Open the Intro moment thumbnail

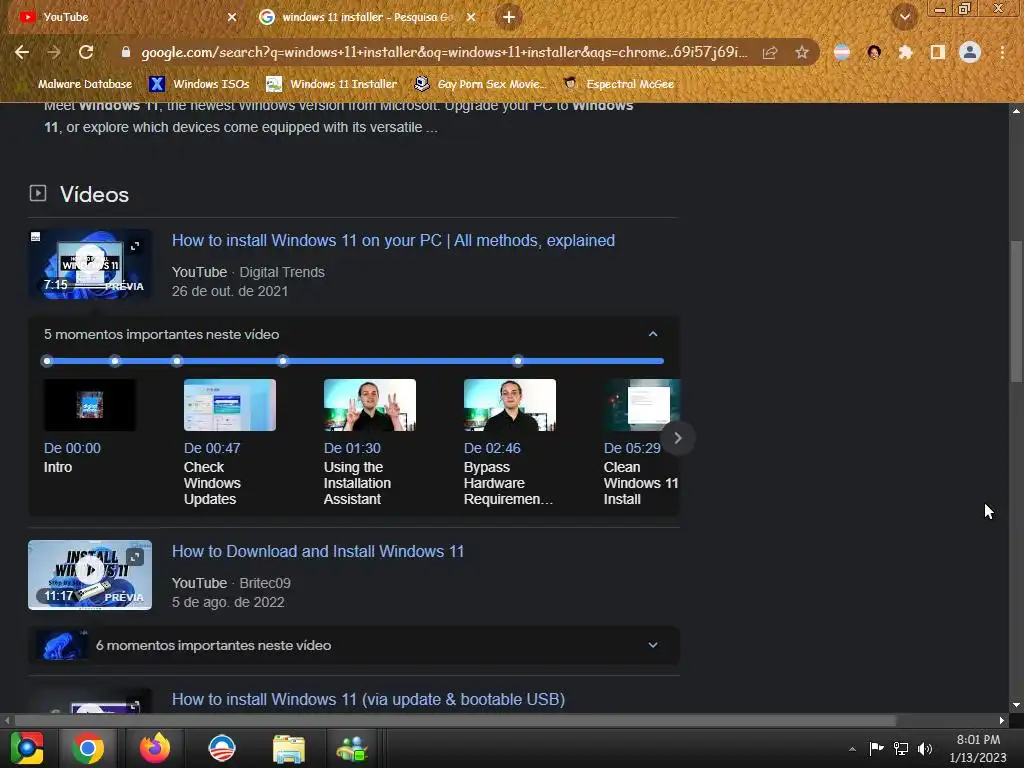point(90,405)
